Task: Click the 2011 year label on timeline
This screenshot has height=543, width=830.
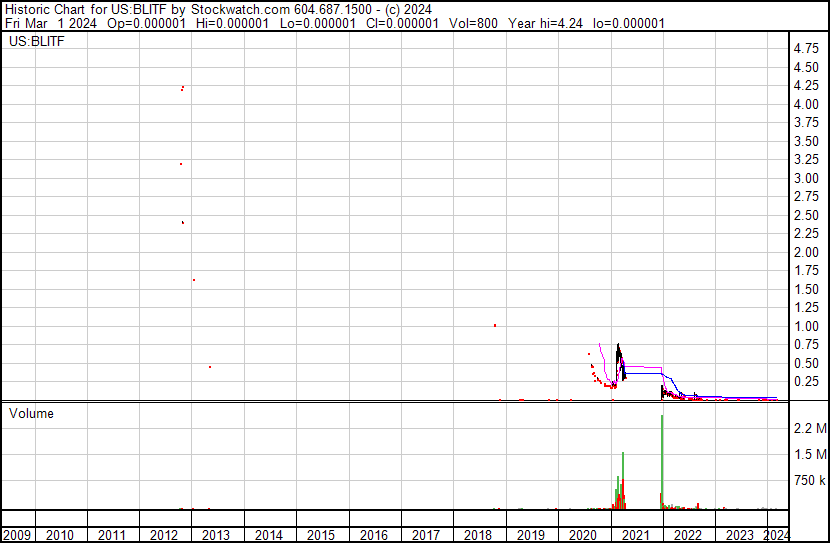Action: pyautogui.click(x=112, y=535)
